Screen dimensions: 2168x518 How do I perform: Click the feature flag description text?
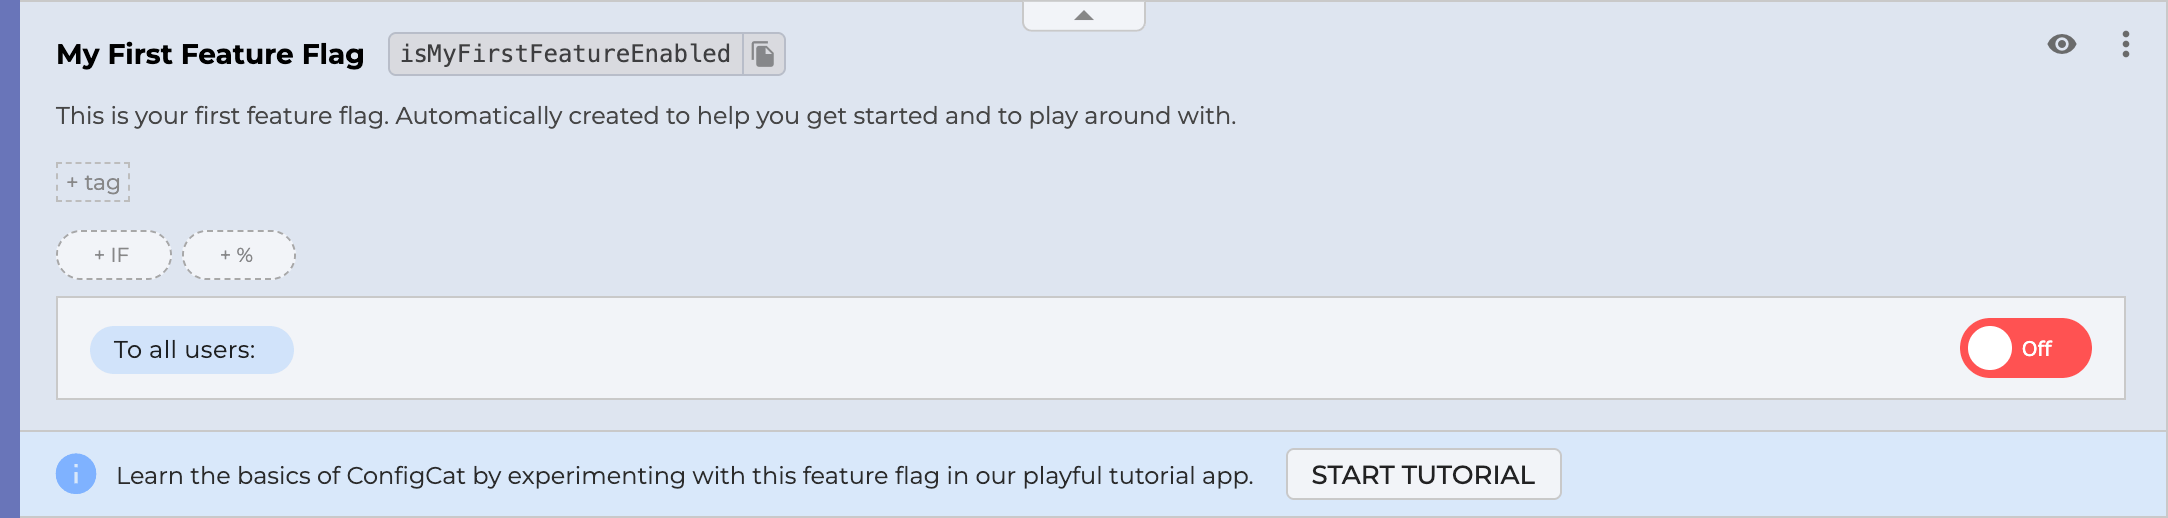[645, 116]
